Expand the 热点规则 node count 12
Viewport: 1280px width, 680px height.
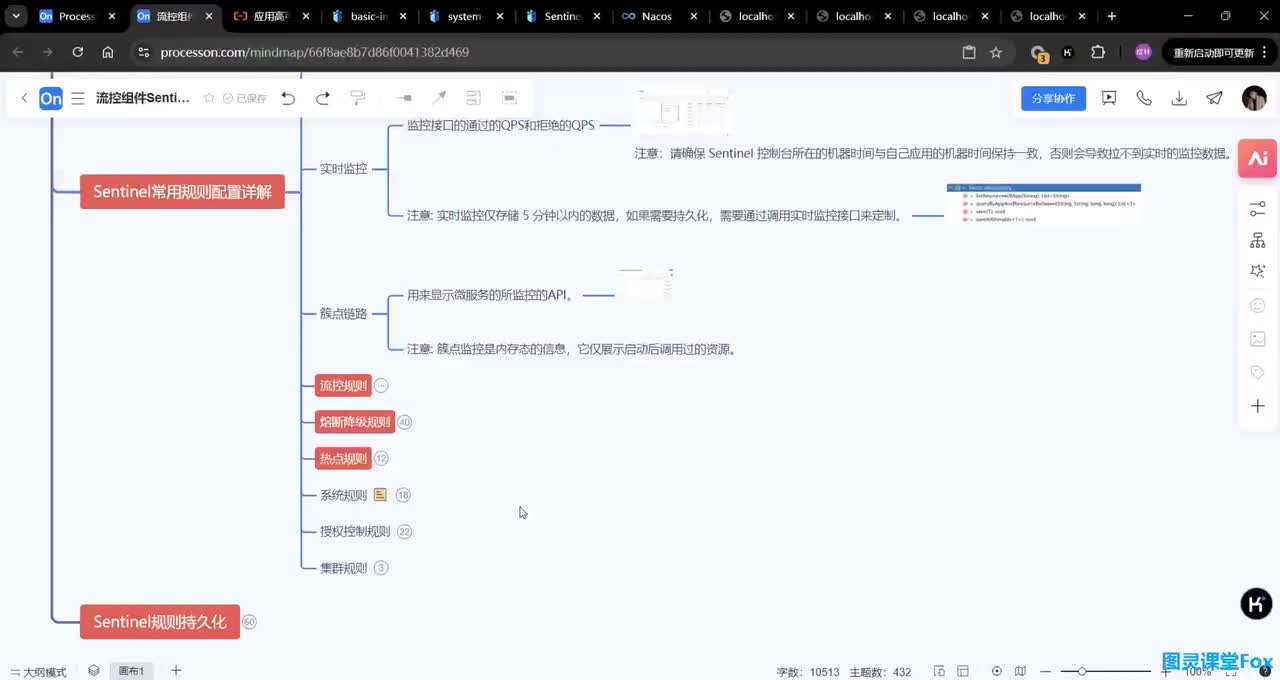(381, 458)
